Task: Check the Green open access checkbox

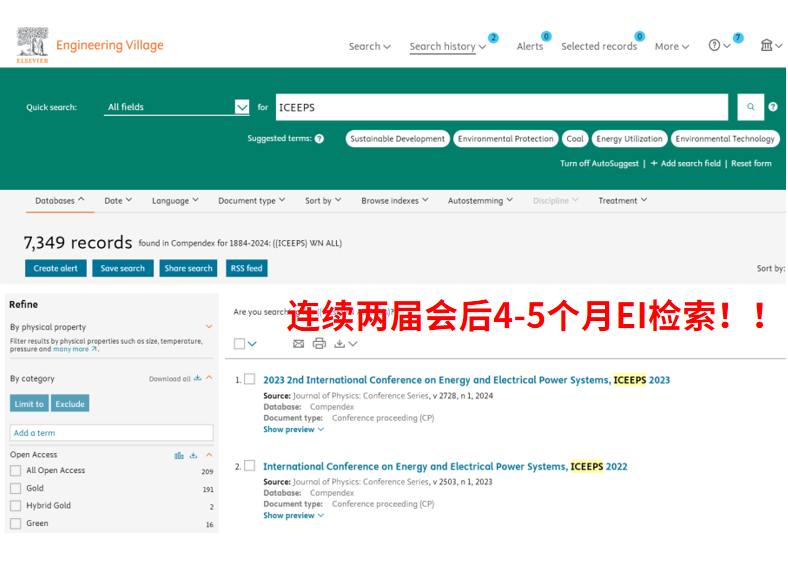Action: [16, 523]
